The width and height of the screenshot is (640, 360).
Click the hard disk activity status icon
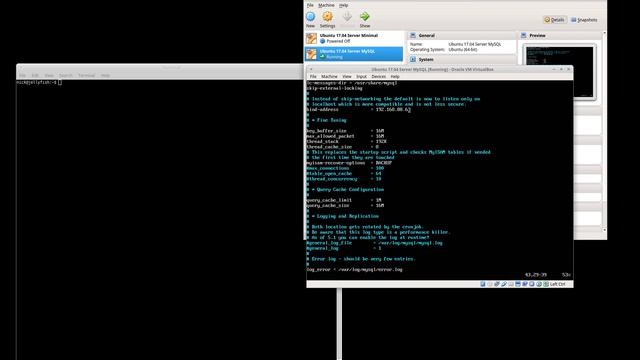482,284
